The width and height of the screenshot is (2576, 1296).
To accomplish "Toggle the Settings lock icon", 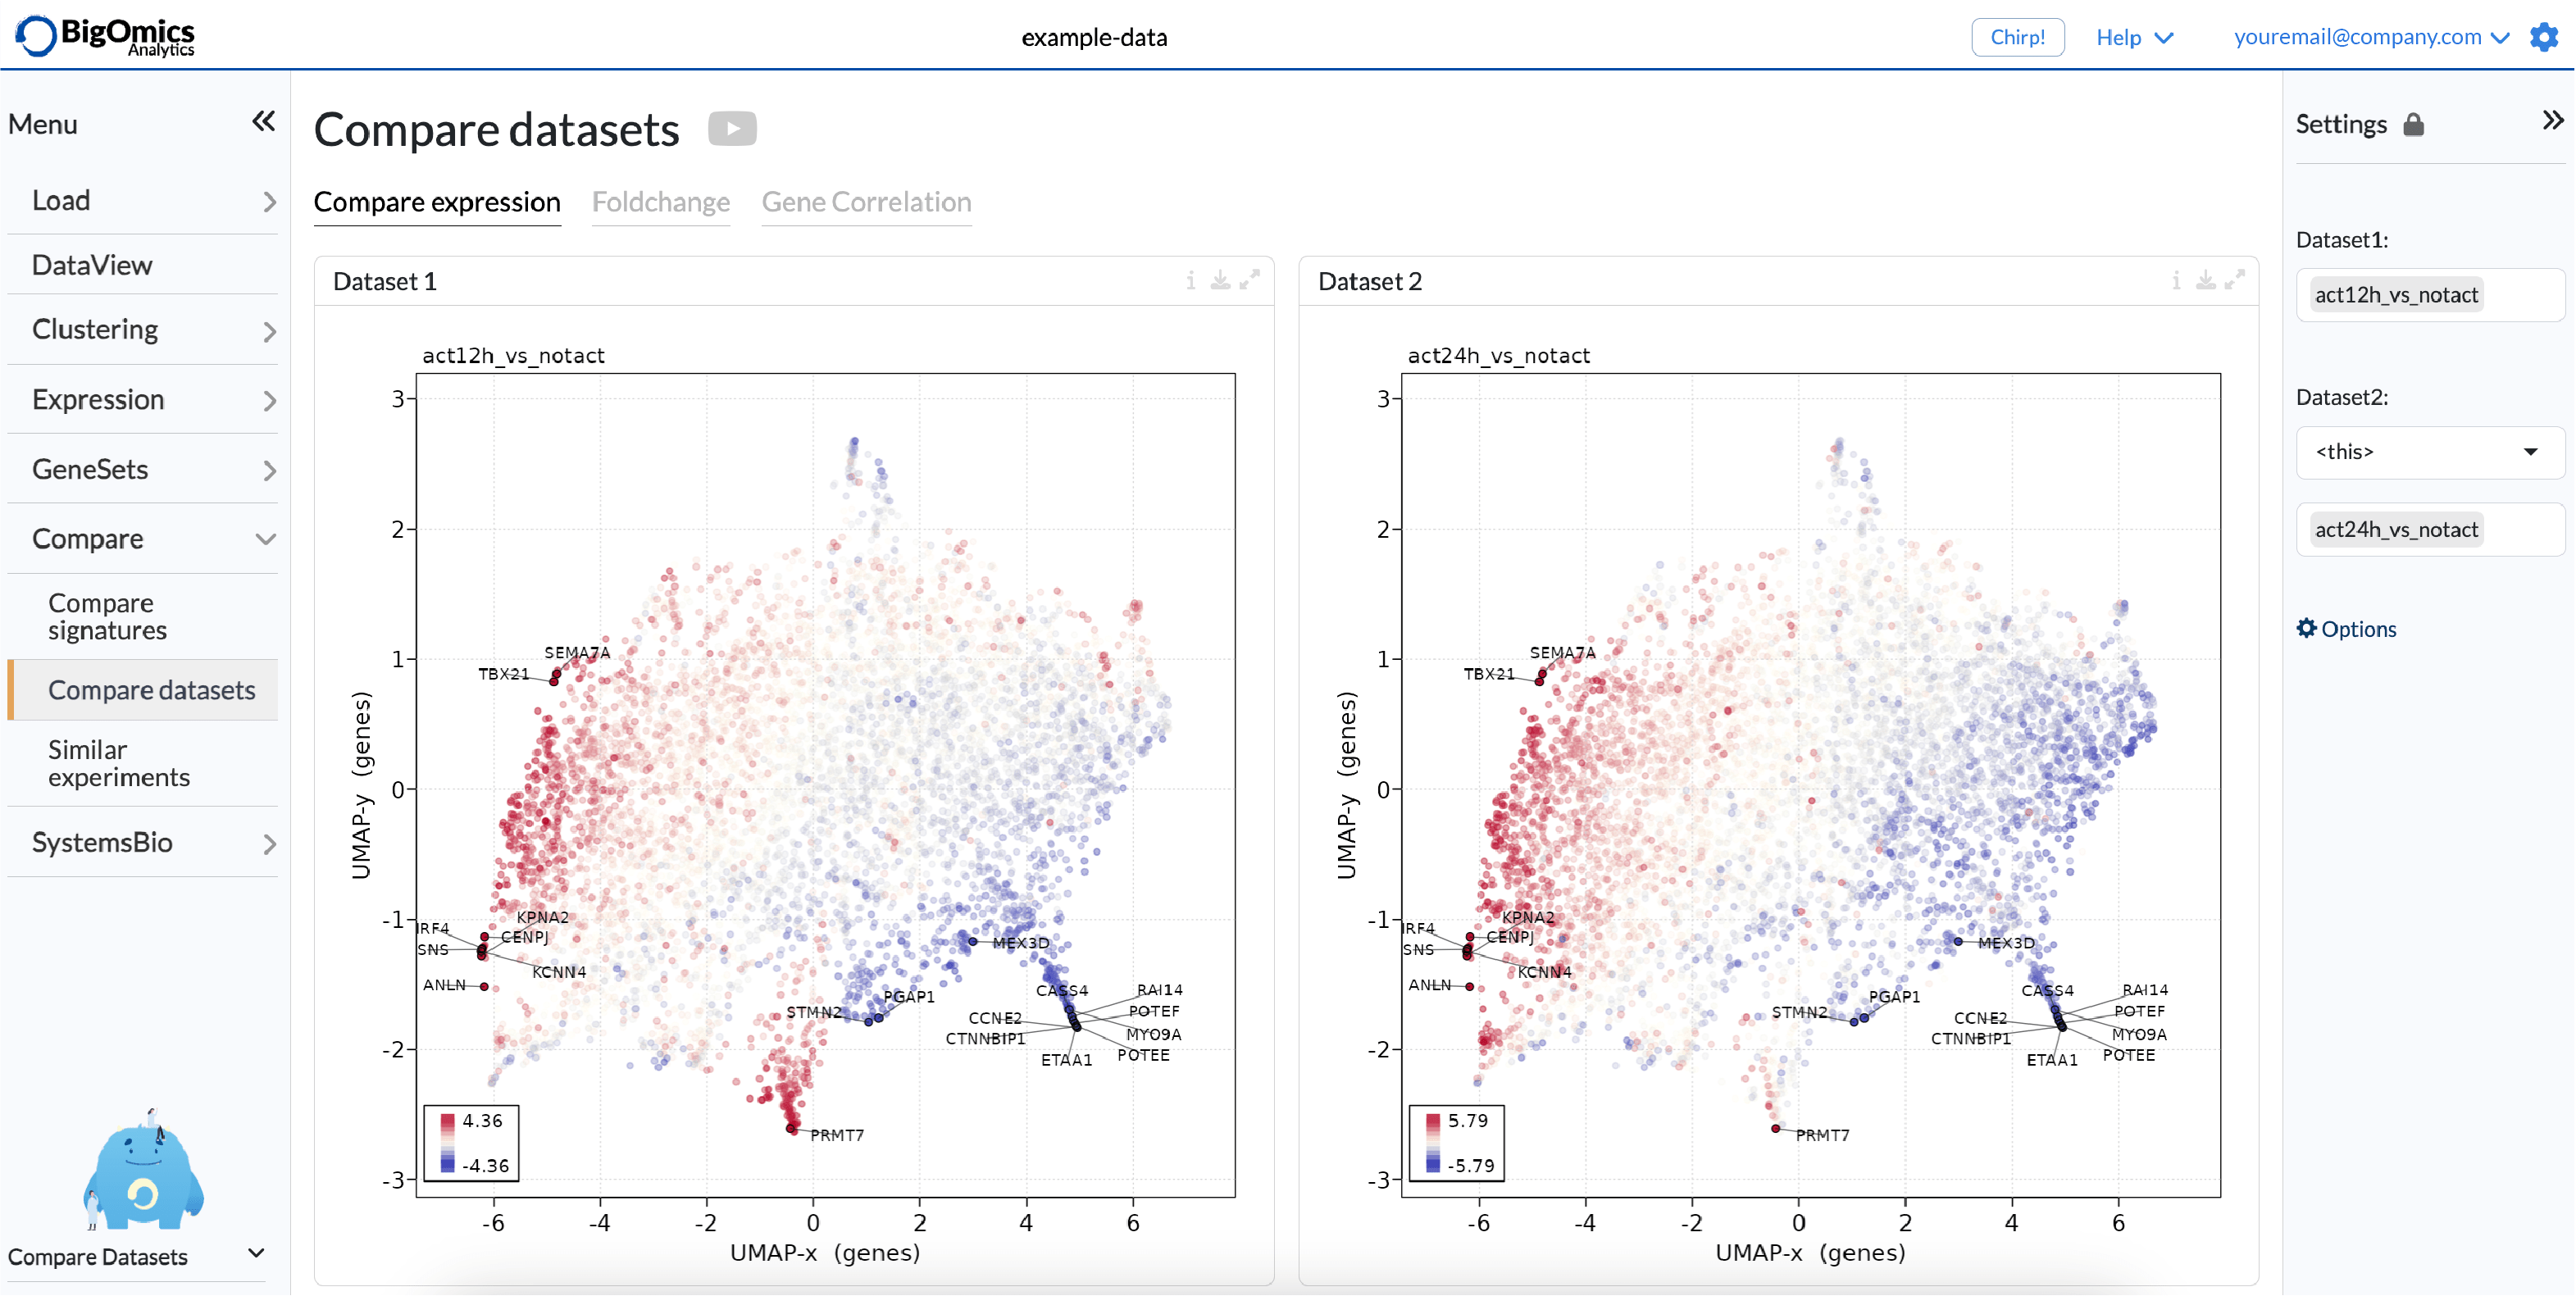I will pyautogui.click(x=2414, y=125).
